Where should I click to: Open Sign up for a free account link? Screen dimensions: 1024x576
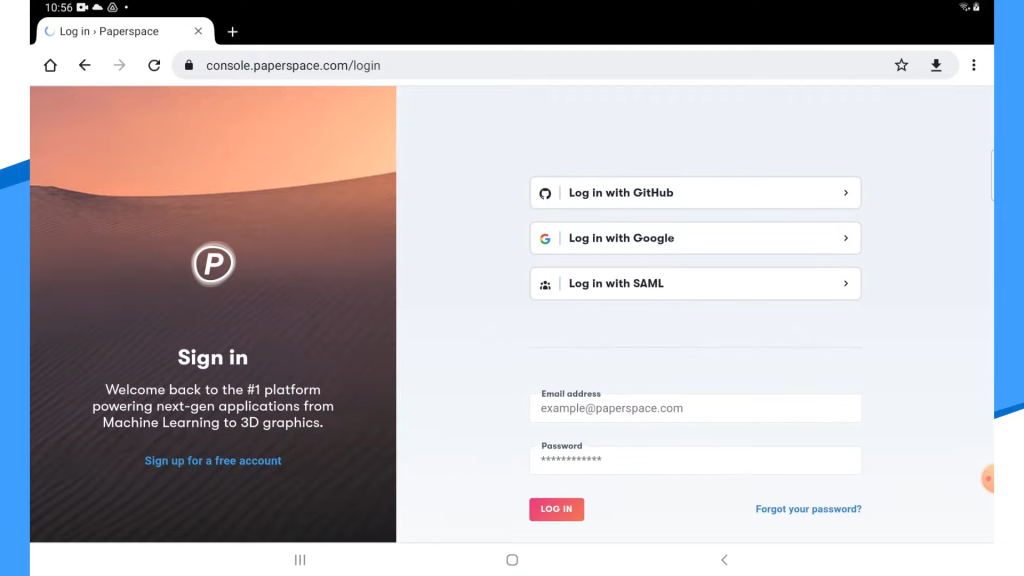(213, 460)
